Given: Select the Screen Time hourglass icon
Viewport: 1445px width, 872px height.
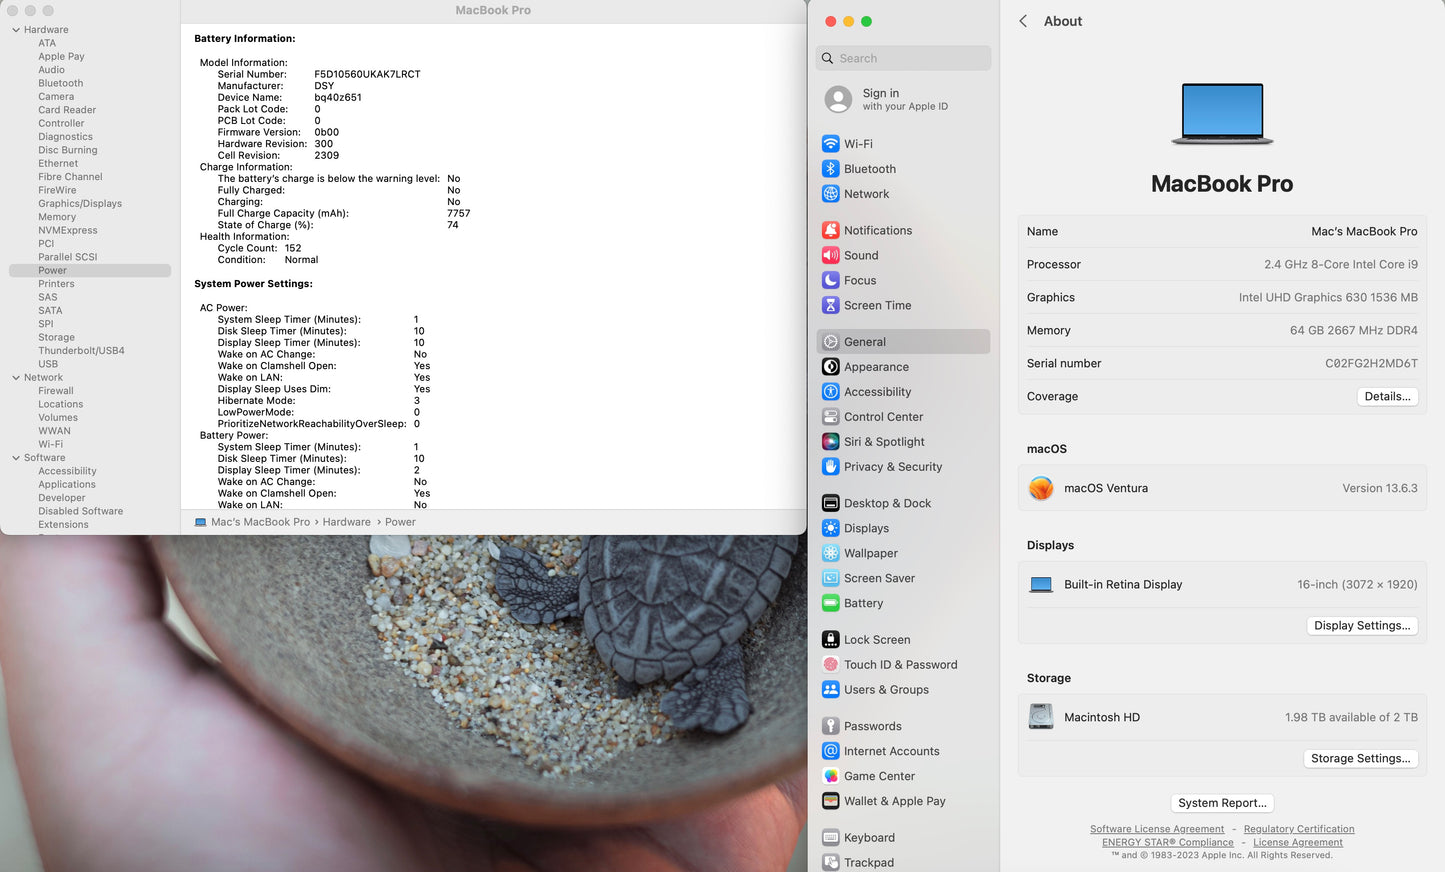Looking at the screenshot, I should (830, 305).
